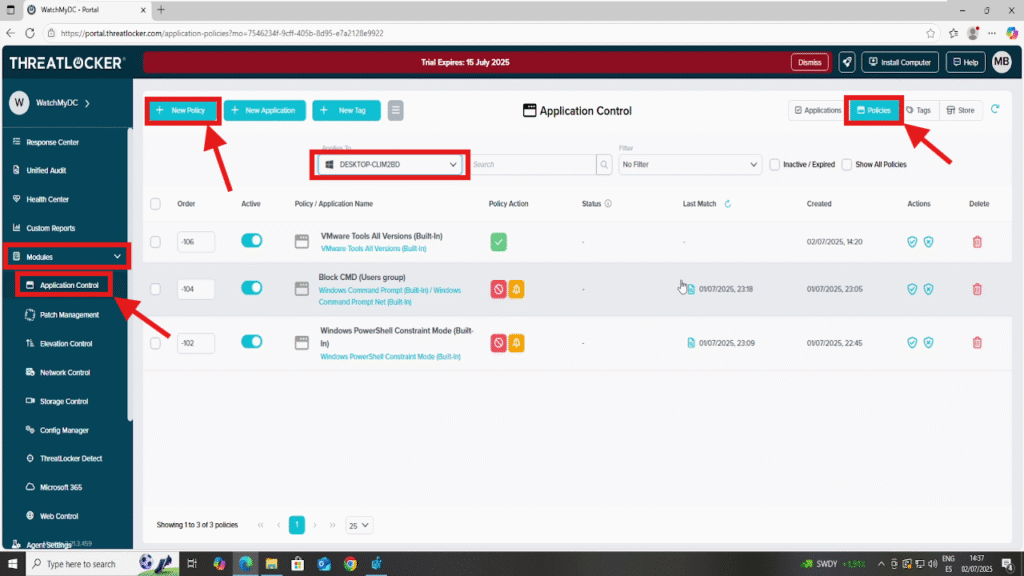This screenshot has height=576, width=1024.
Task: Disable the PowerShell Constraint Mode active toggle
Action: point(251,342)
